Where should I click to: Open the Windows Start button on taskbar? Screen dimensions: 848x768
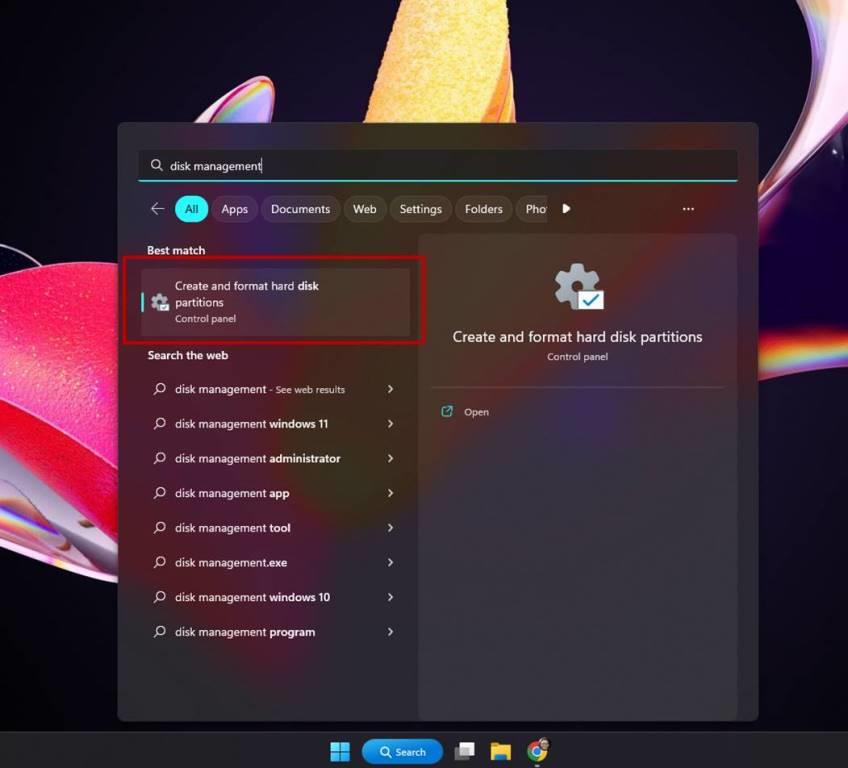(x=340, y=752)
